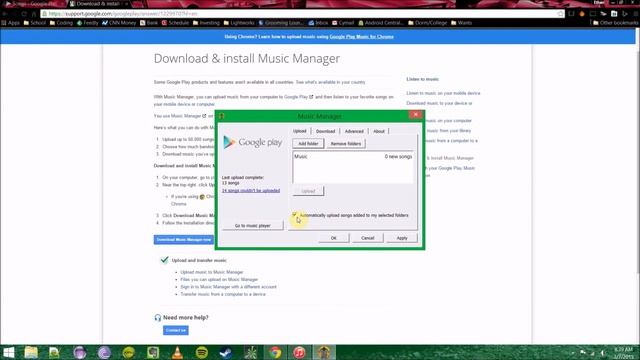Open Sign in with a different account link
This screenshot has width=640, height=360.
pos(229,287)
